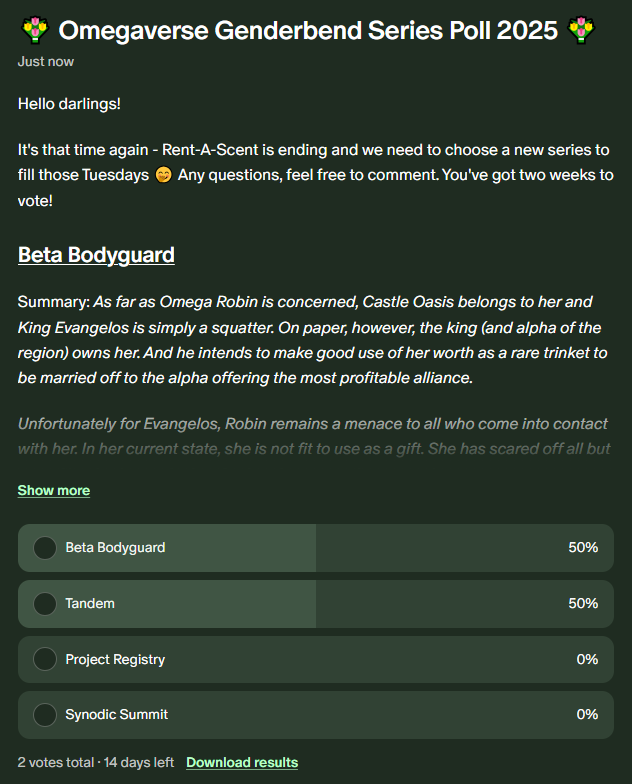Image resolution: width=632 pixels, height=784 pixels.
Task: Click the faded Unfortunately for Evangelos paragraph
Action: pyautogui.click(x=312, y=436)
